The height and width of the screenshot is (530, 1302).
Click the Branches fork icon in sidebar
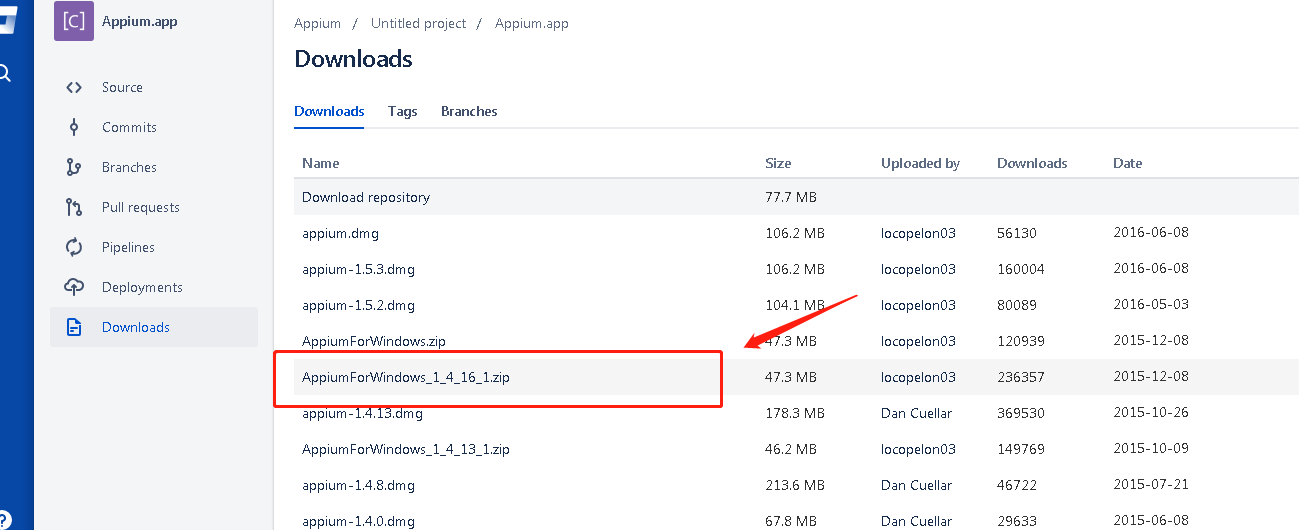point(74,167)
